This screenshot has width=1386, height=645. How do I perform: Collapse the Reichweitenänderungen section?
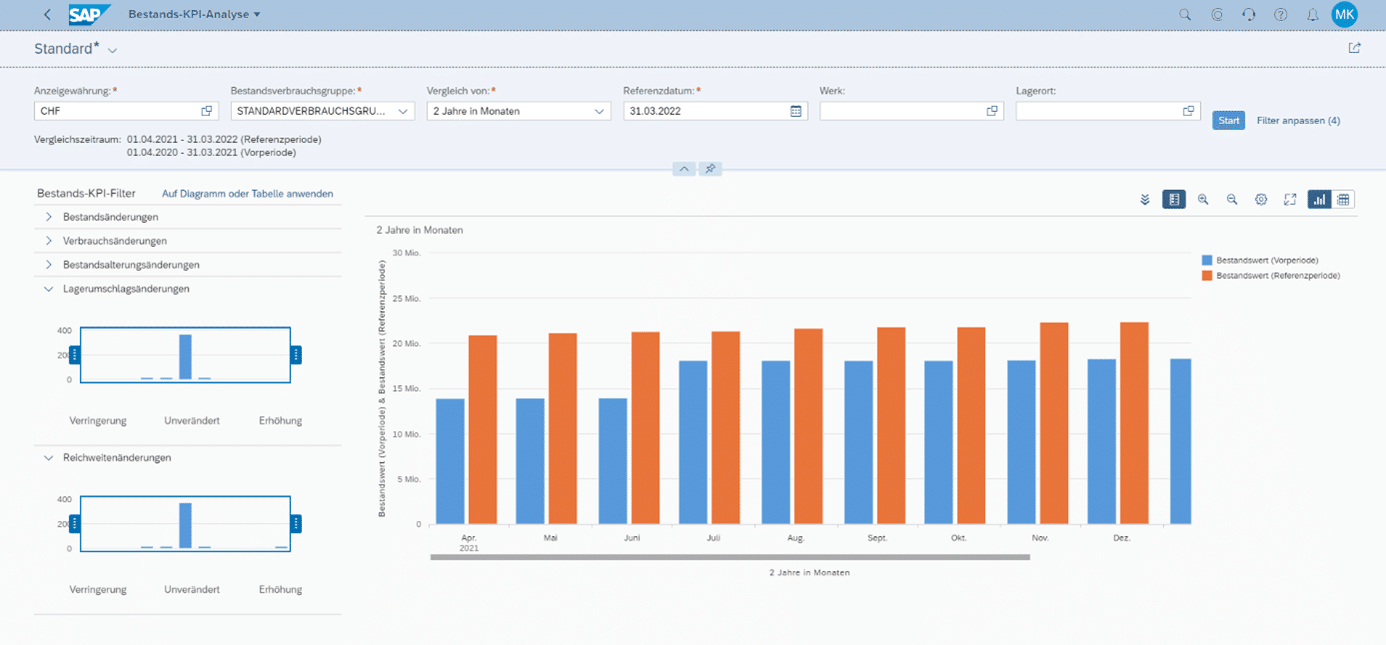coord(48,458)
